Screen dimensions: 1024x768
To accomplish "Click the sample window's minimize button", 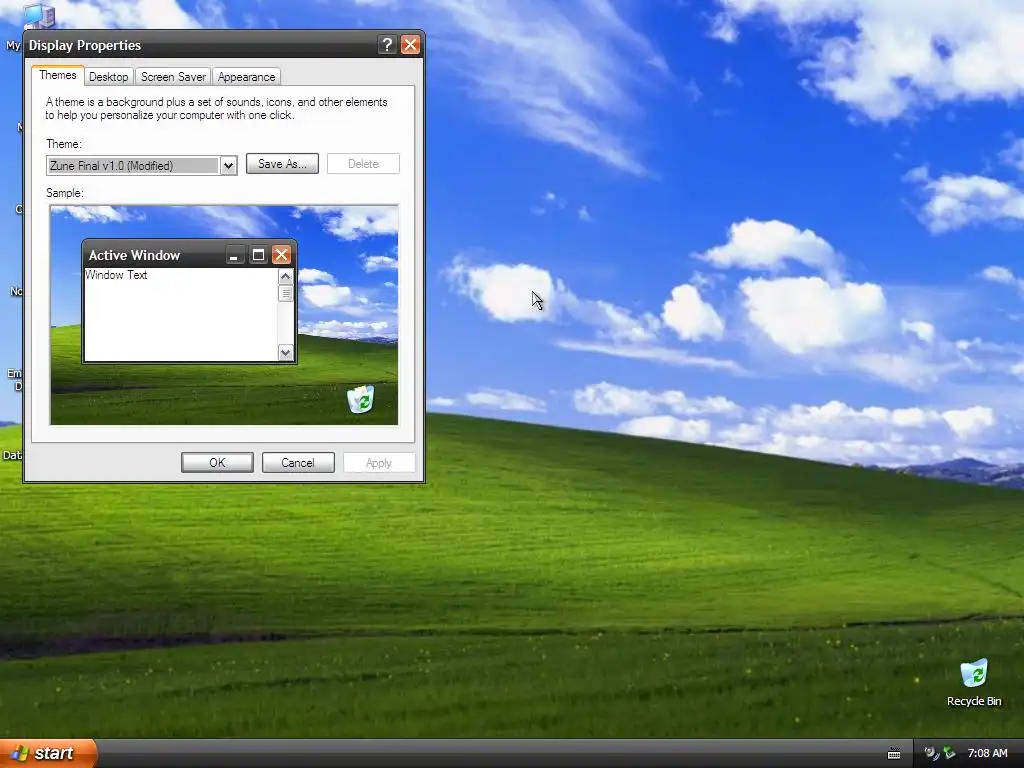I will tap(234, 255).
